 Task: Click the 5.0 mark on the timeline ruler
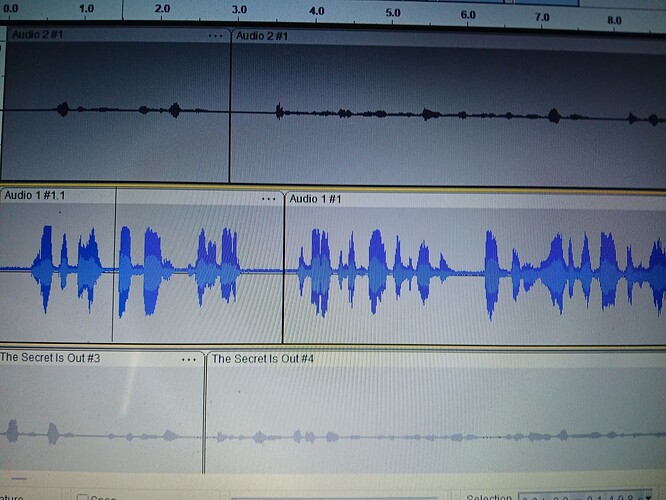click(x=392, y=14)
